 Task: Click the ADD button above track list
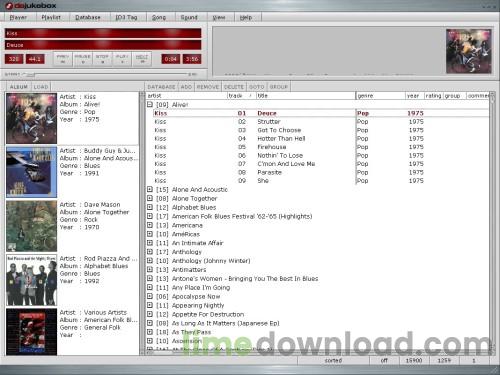pos(186,87)
